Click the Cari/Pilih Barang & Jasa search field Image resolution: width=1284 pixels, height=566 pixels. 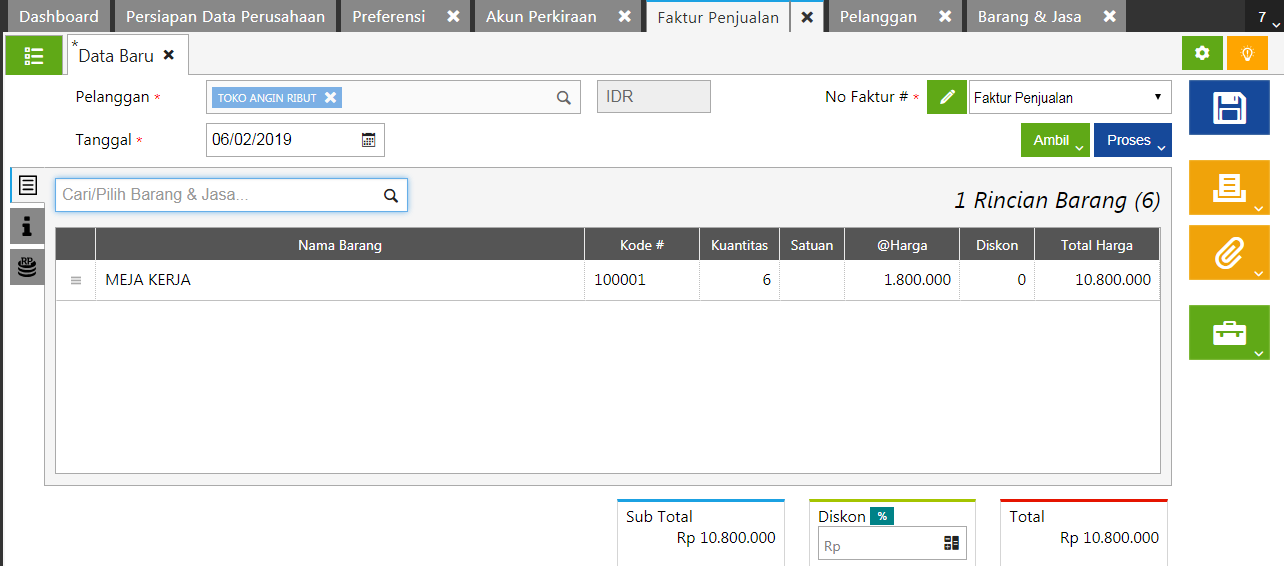pos(220,195)
